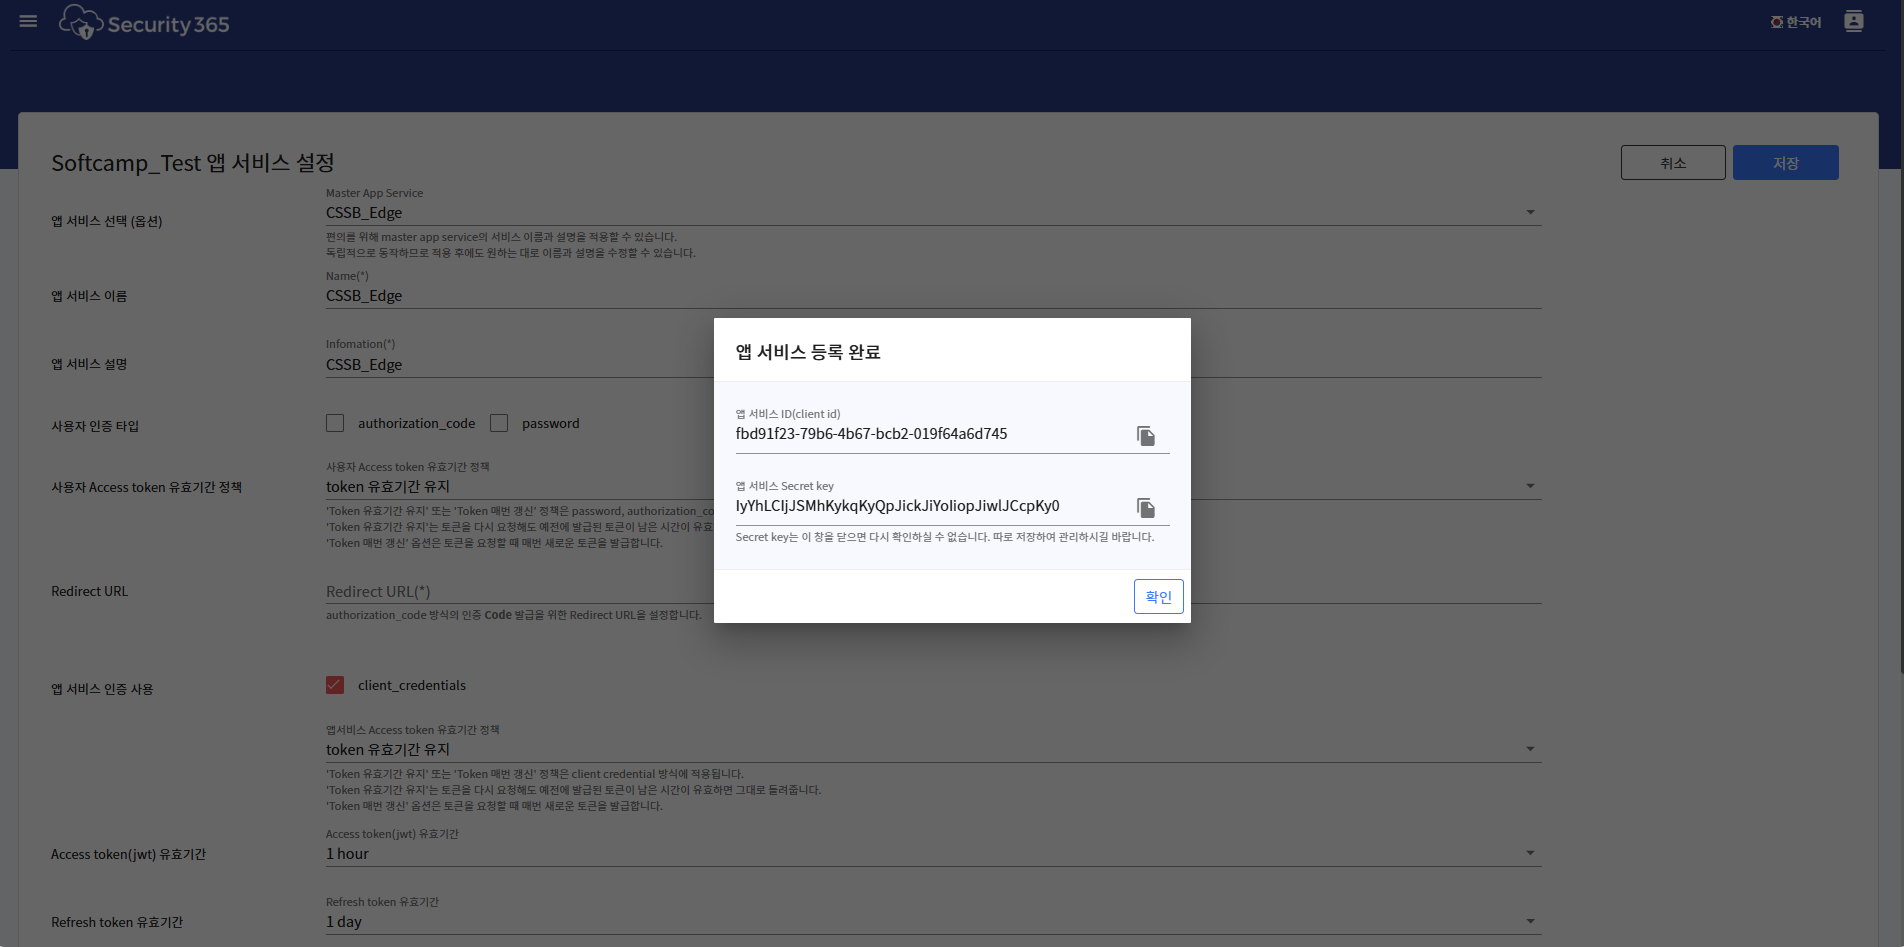Click the 저장 save button
Image resolution: width=1904 pixels, height=947 pixels.
1785,163
